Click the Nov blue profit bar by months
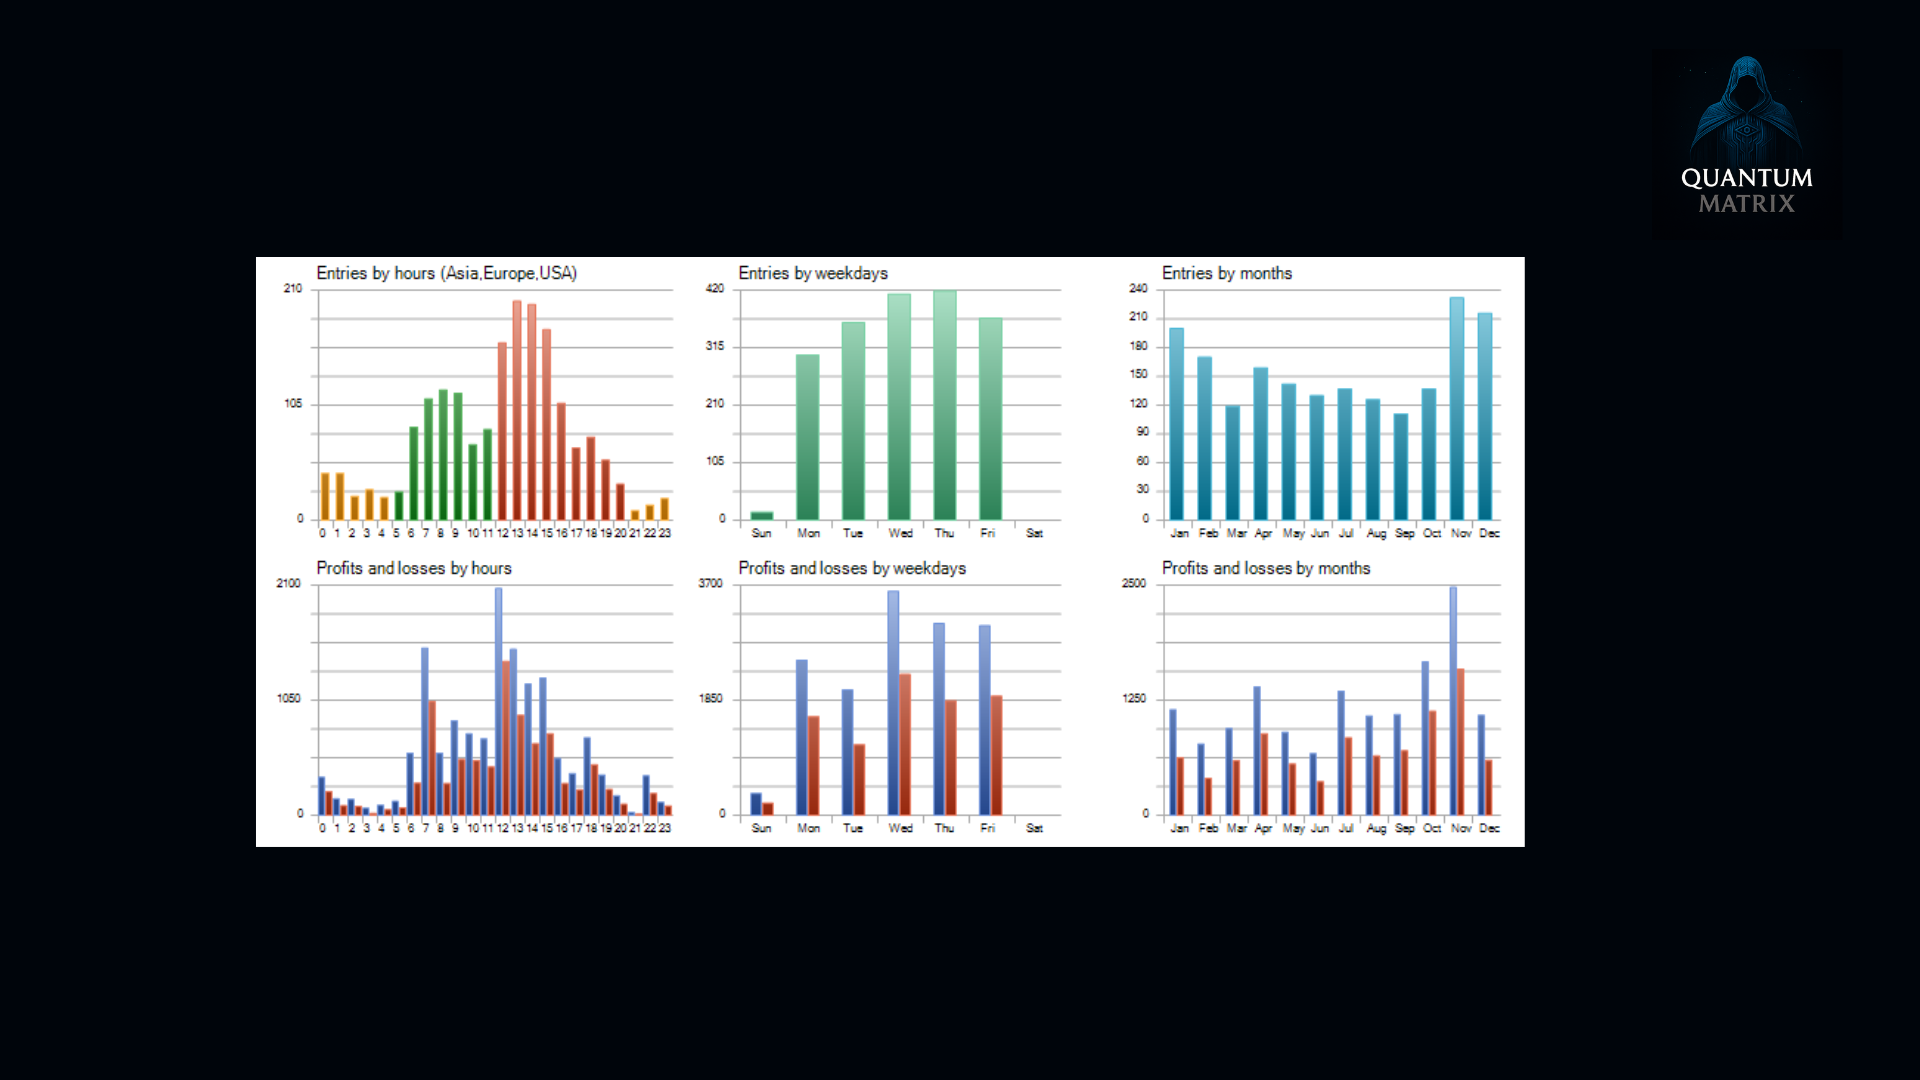 1453,700
